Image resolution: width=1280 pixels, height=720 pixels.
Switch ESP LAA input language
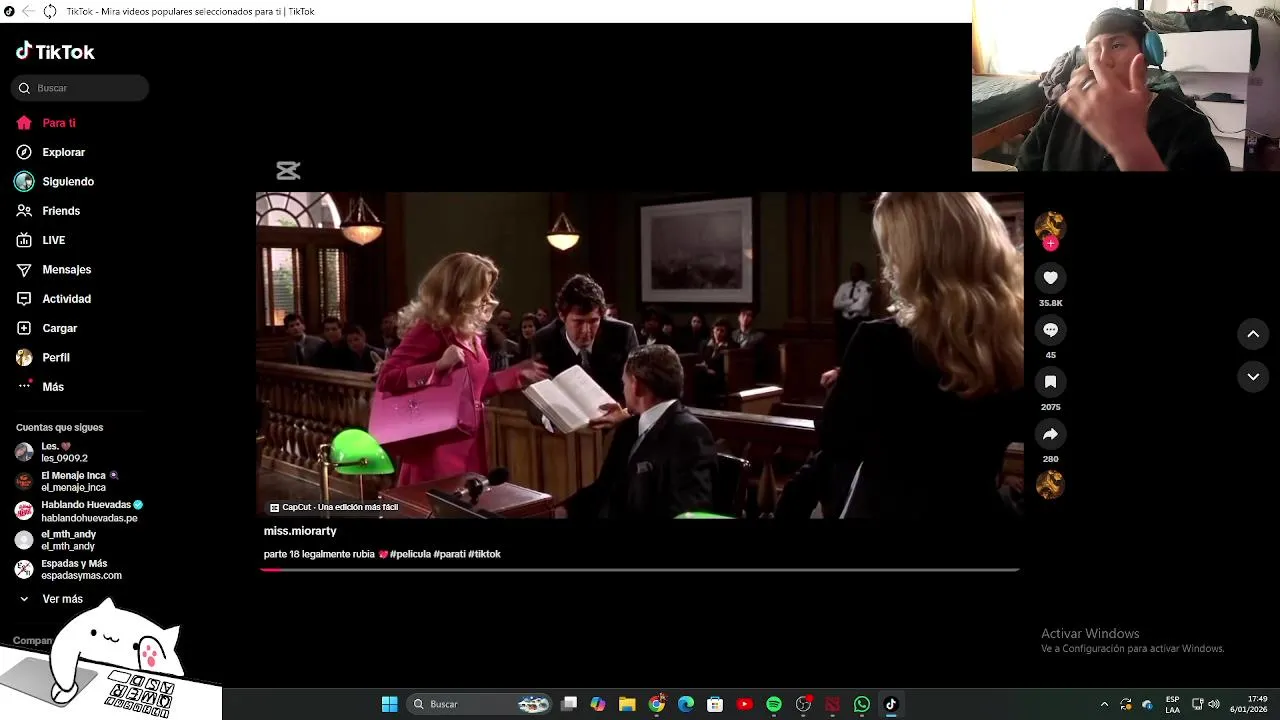[x=1172, y=704]
